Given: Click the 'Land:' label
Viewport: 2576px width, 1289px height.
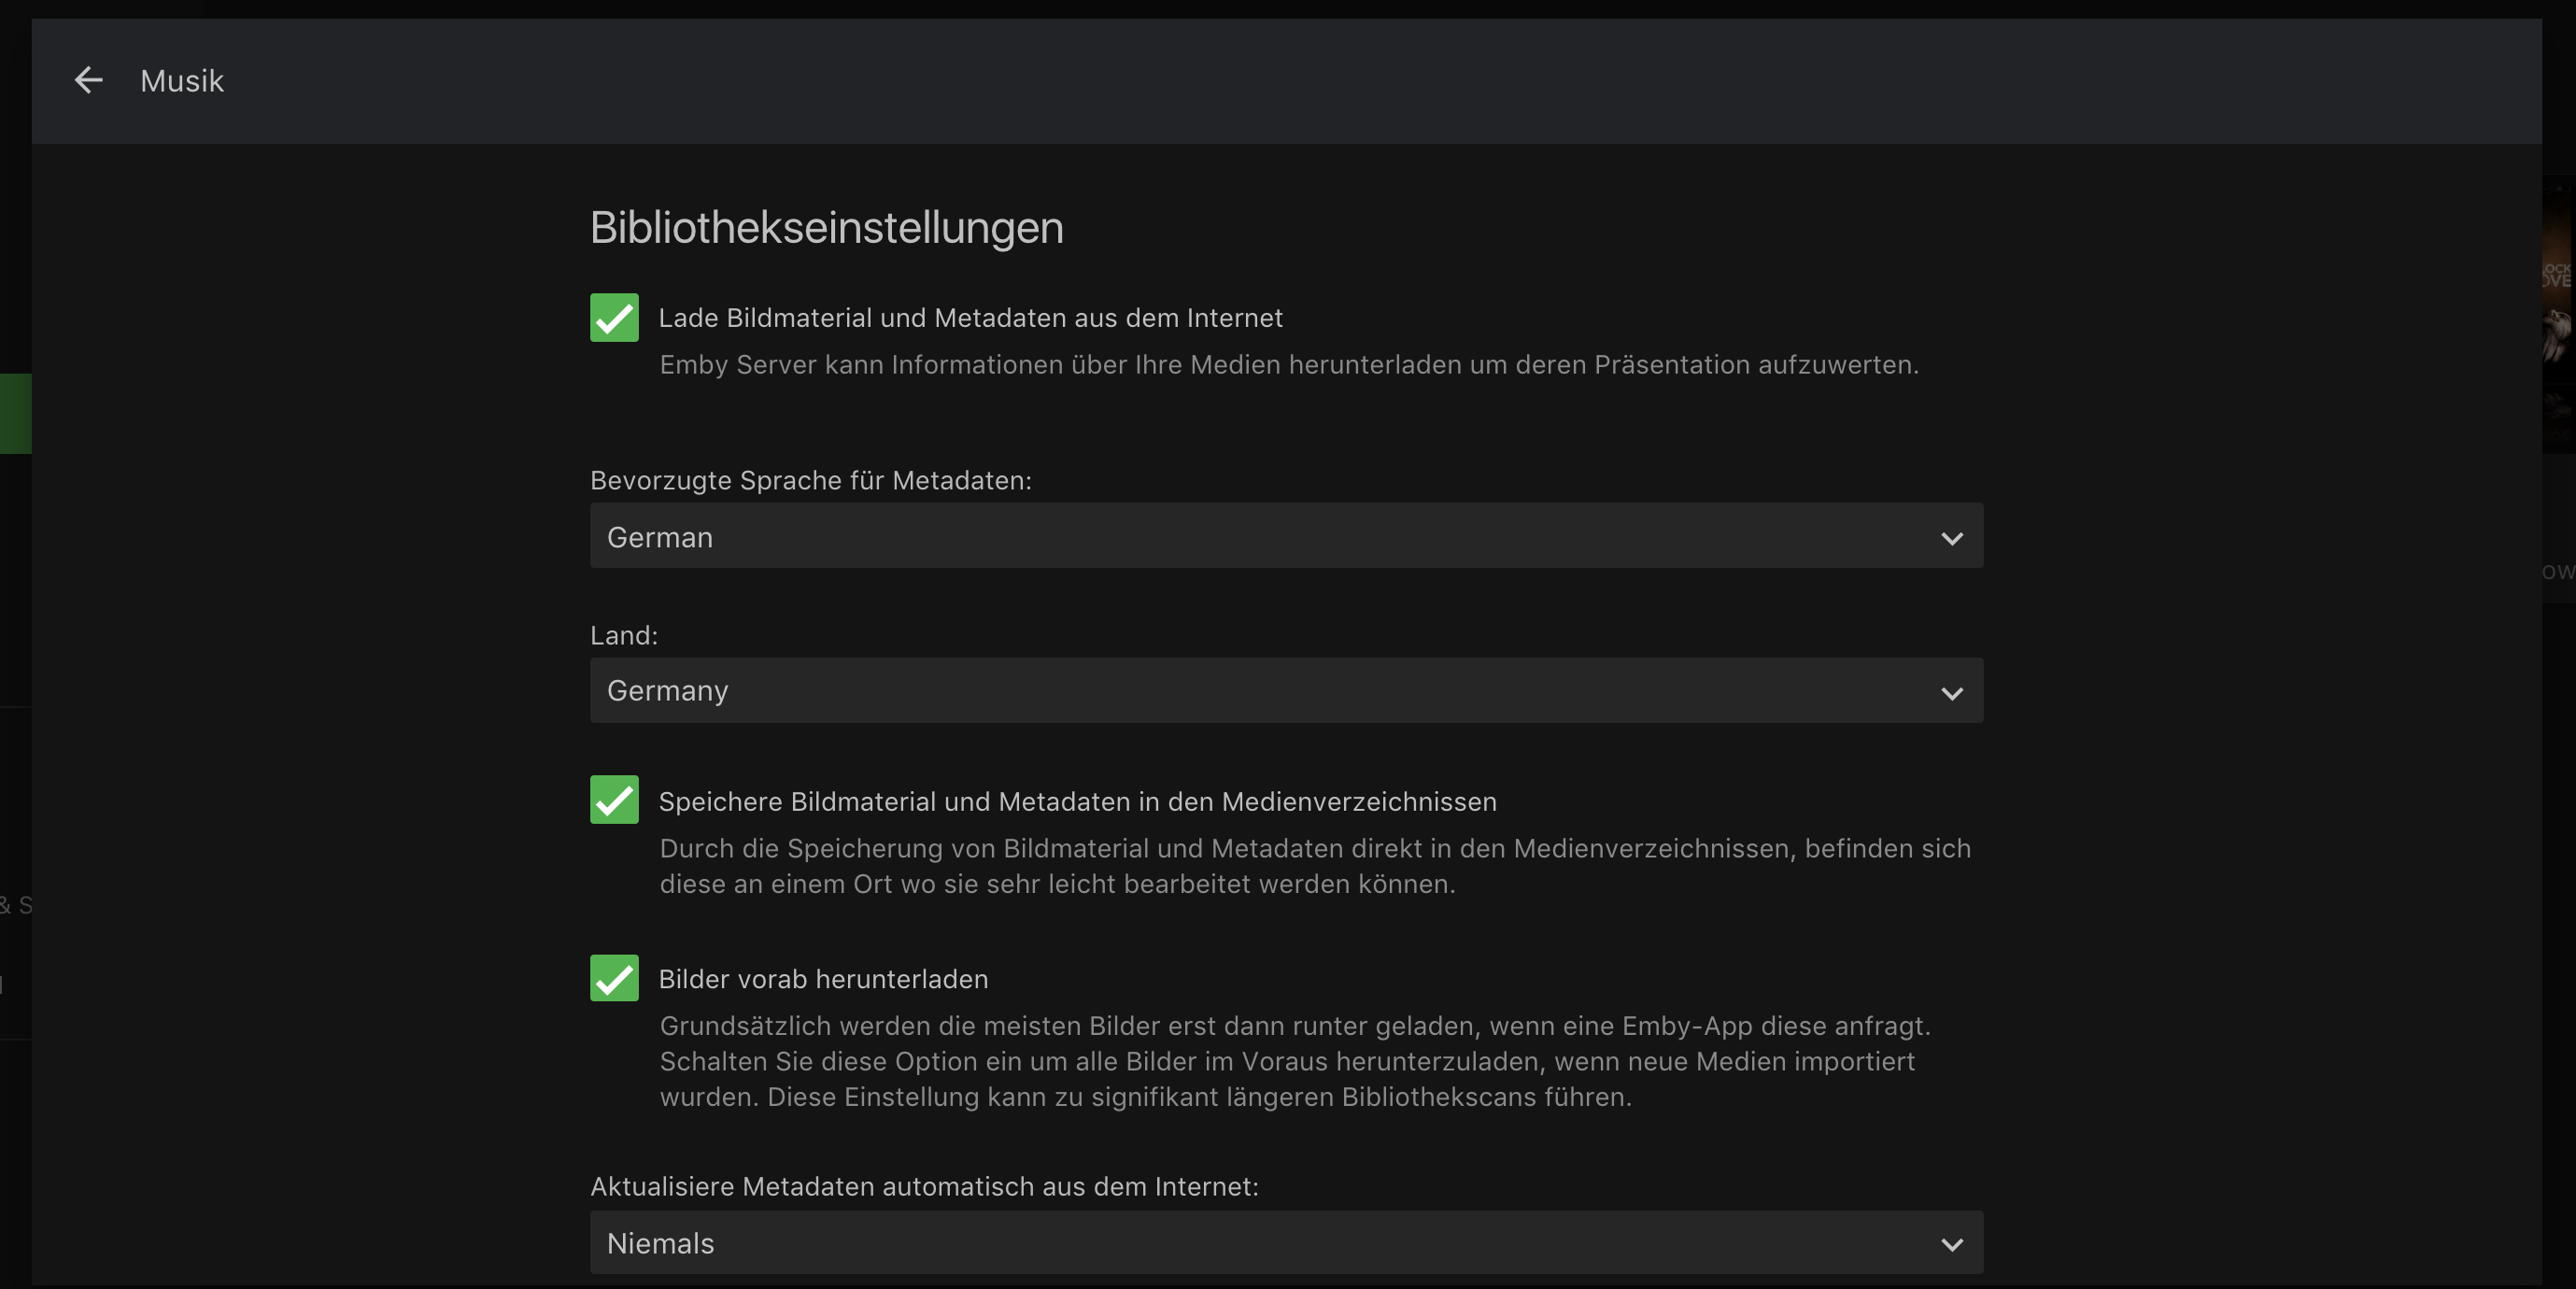Looking at the screenshot, I should point(624,635).
